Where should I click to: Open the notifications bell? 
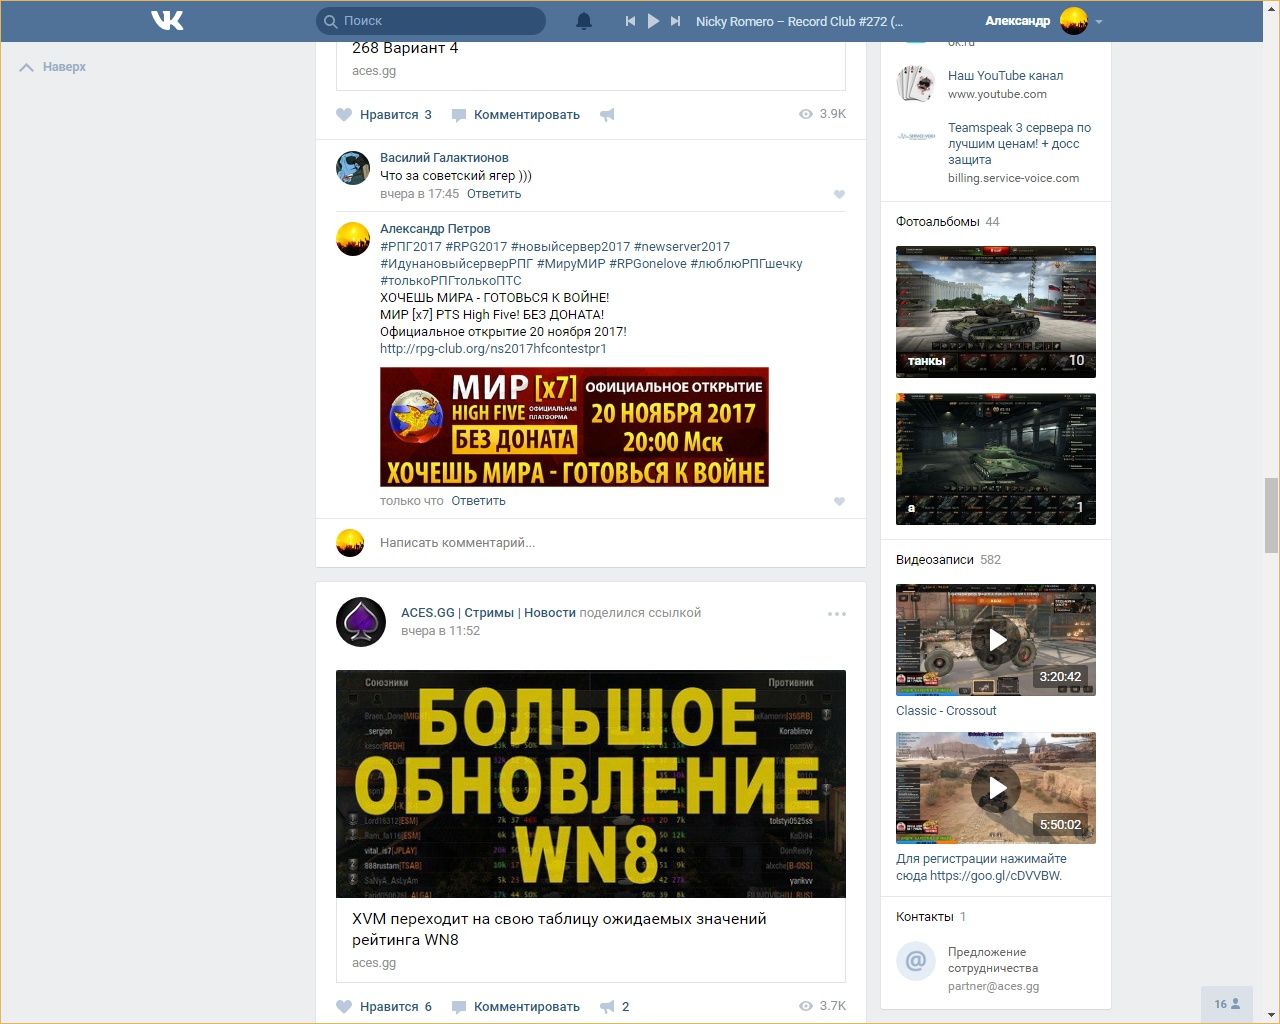point(584,21)
